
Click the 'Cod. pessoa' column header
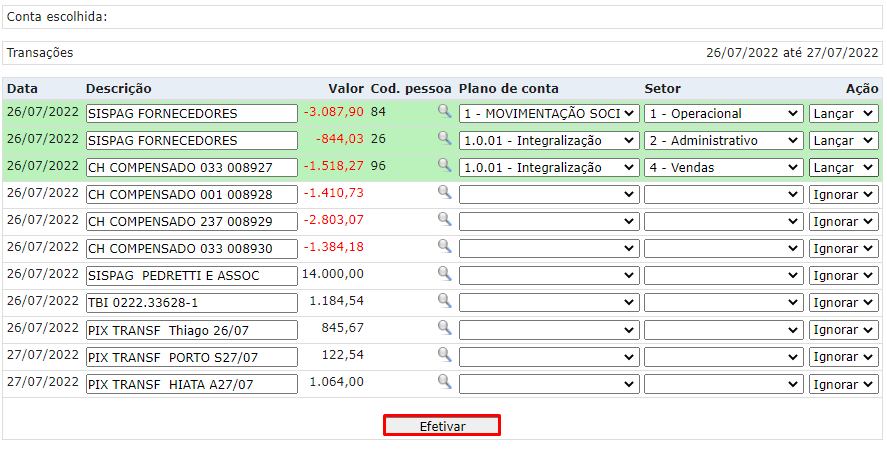(411, 89)
